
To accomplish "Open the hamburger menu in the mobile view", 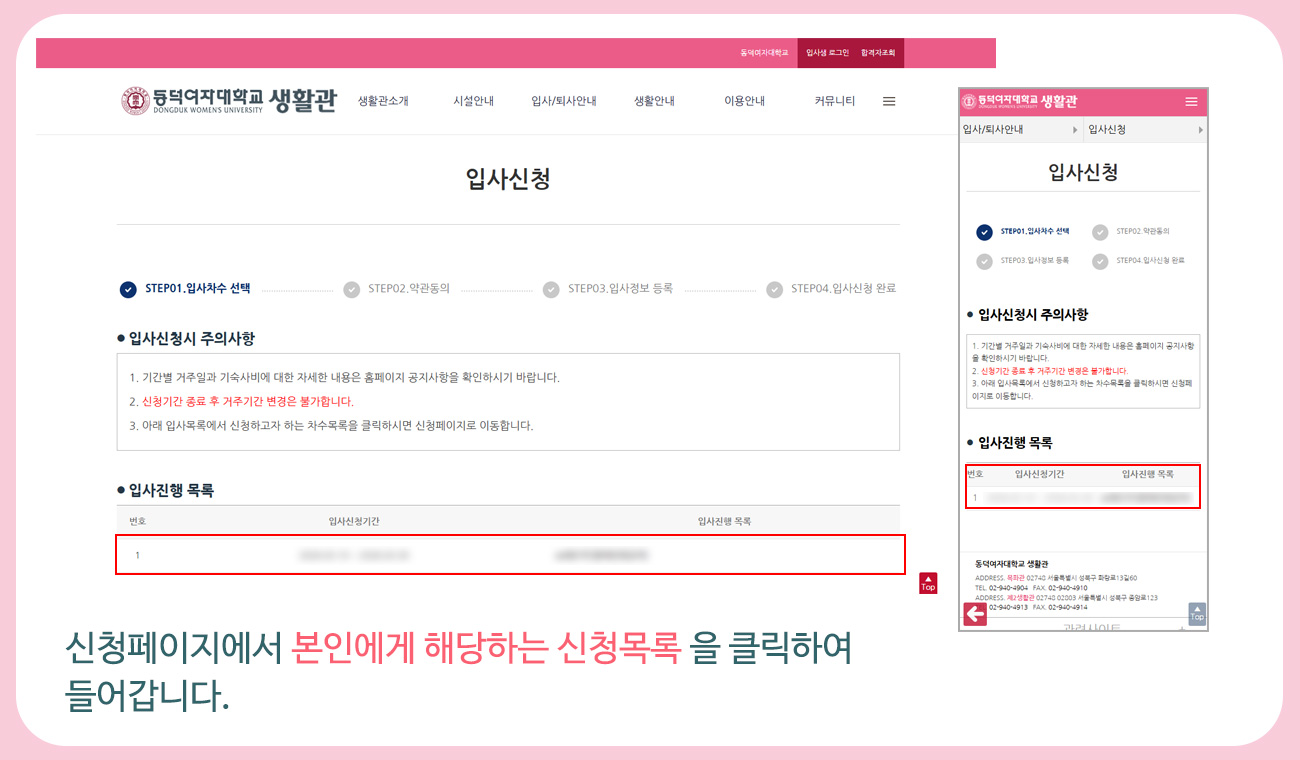I will (x=1191, y=101).
